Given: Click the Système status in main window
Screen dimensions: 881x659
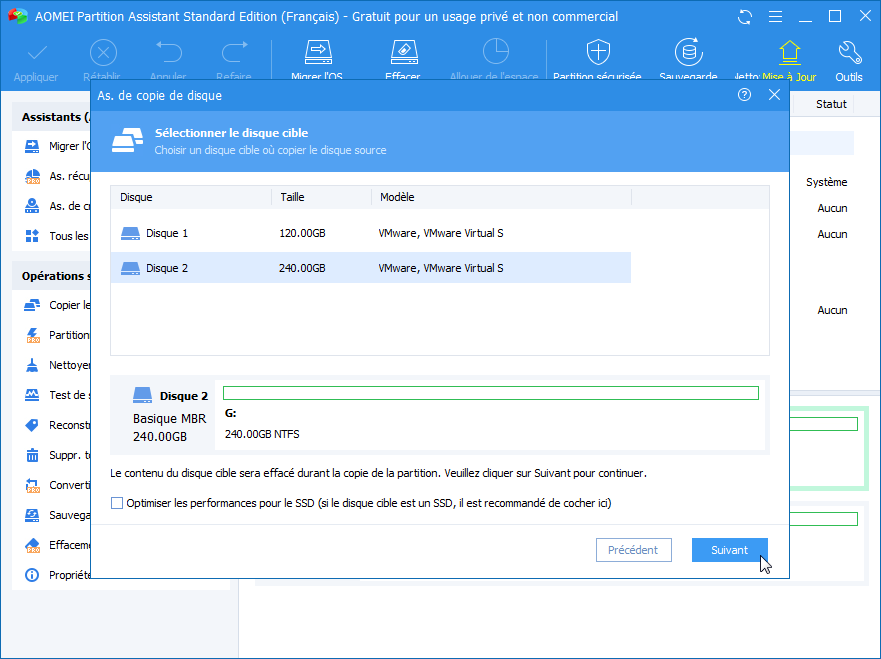Looking at the screenshot, I should point(826,182).
